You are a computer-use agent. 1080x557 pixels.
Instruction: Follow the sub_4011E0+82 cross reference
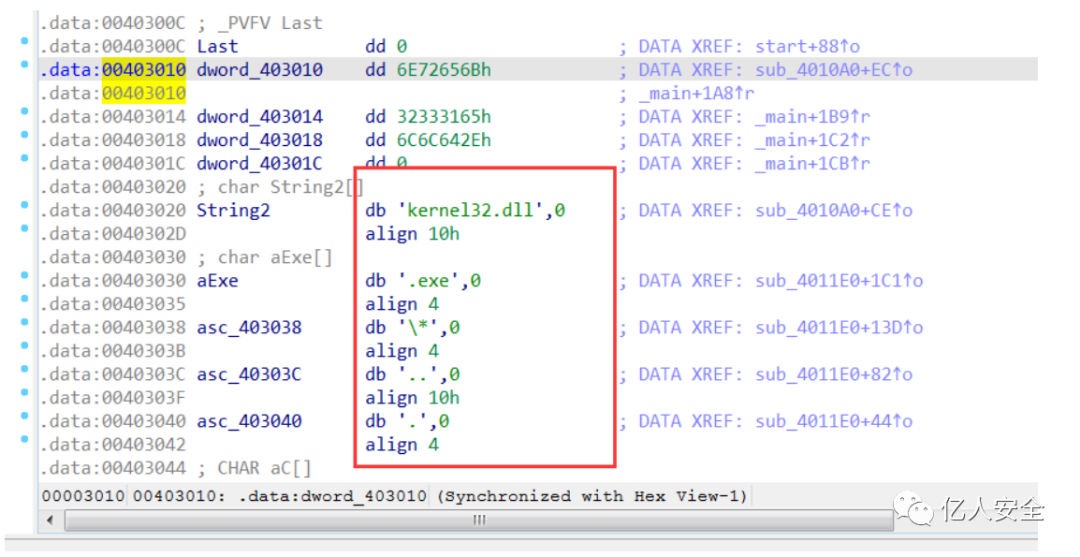(833, 374)
